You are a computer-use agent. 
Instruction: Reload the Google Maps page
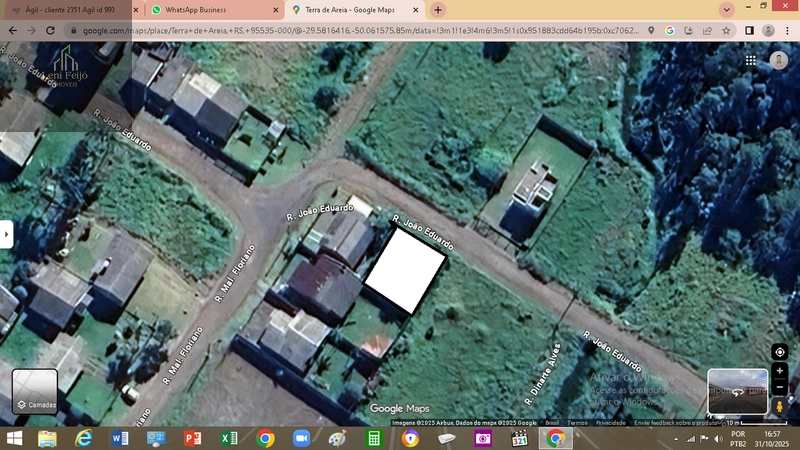(50, 31)
